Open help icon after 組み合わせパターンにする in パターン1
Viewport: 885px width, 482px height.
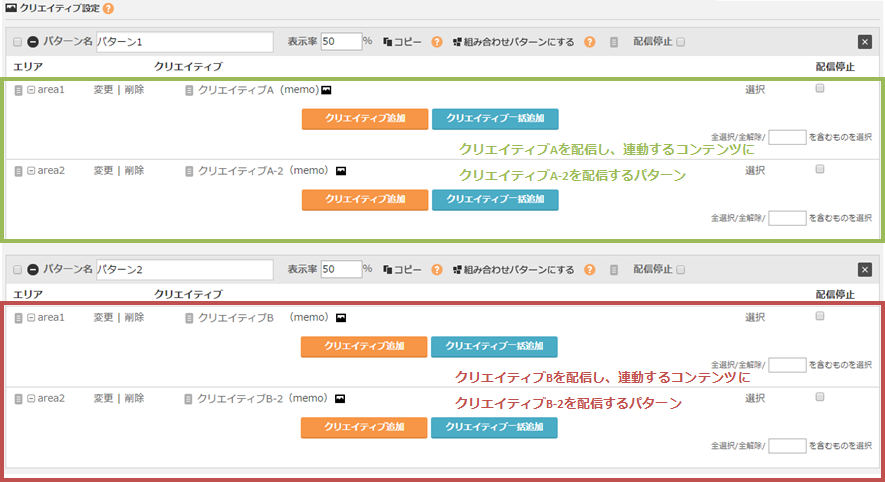590,42
